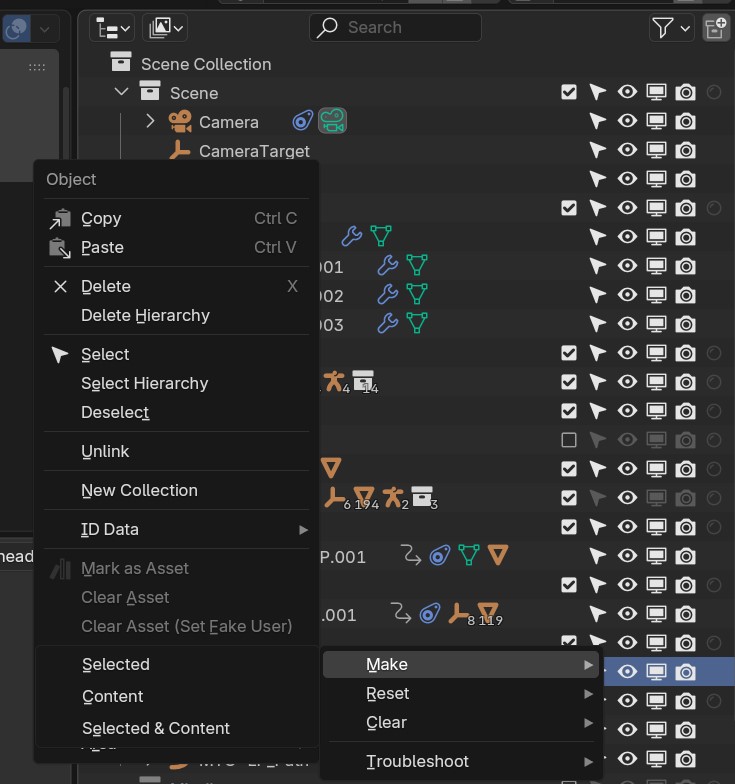
Task: Toggle Scene collection holdout circle
Action: 714,92
